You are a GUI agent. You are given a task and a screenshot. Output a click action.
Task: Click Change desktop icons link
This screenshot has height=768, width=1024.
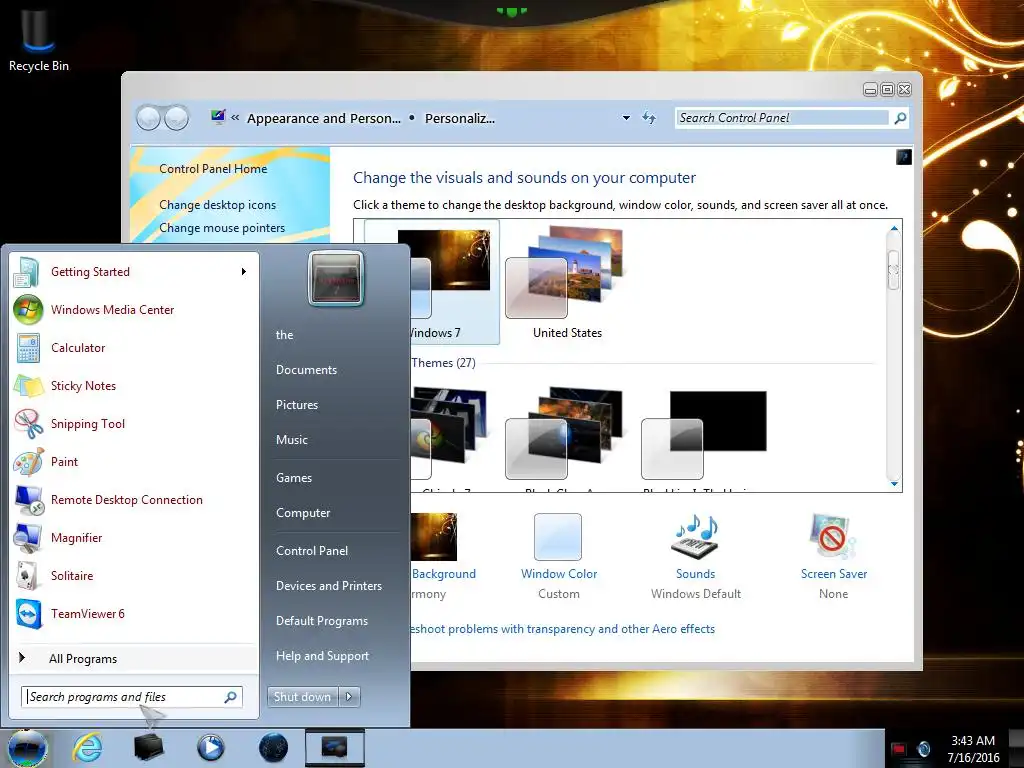point(217,205)
